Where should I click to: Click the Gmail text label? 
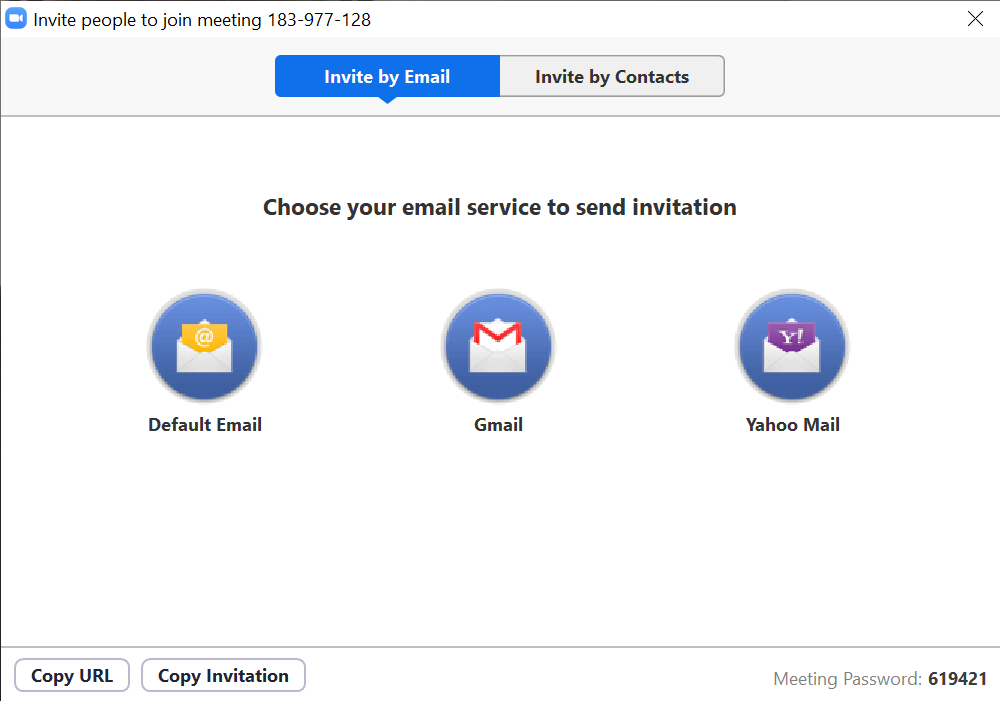[x=498, y=425]
